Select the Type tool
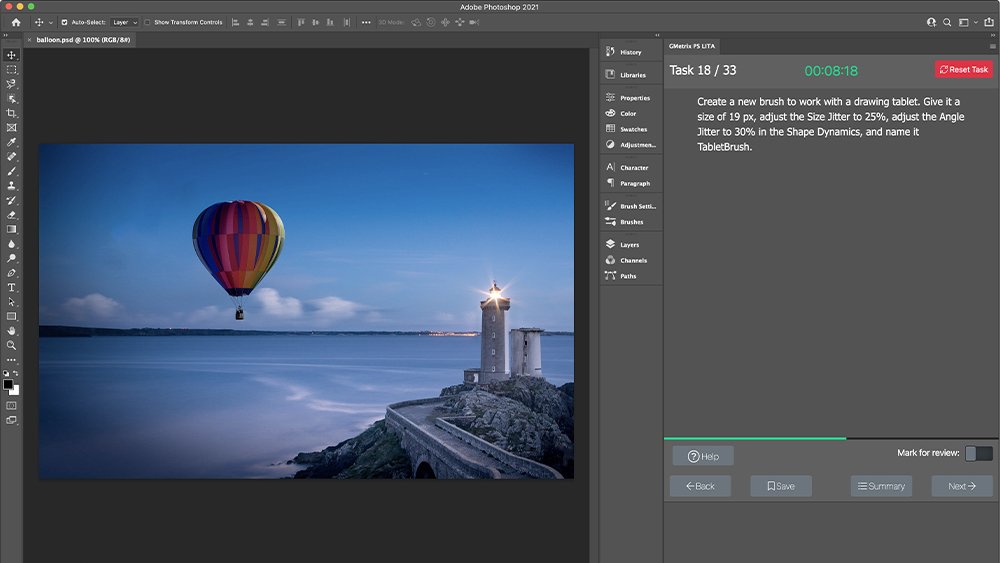This screenshot has height=563, width=1000. tap(12, 287)
